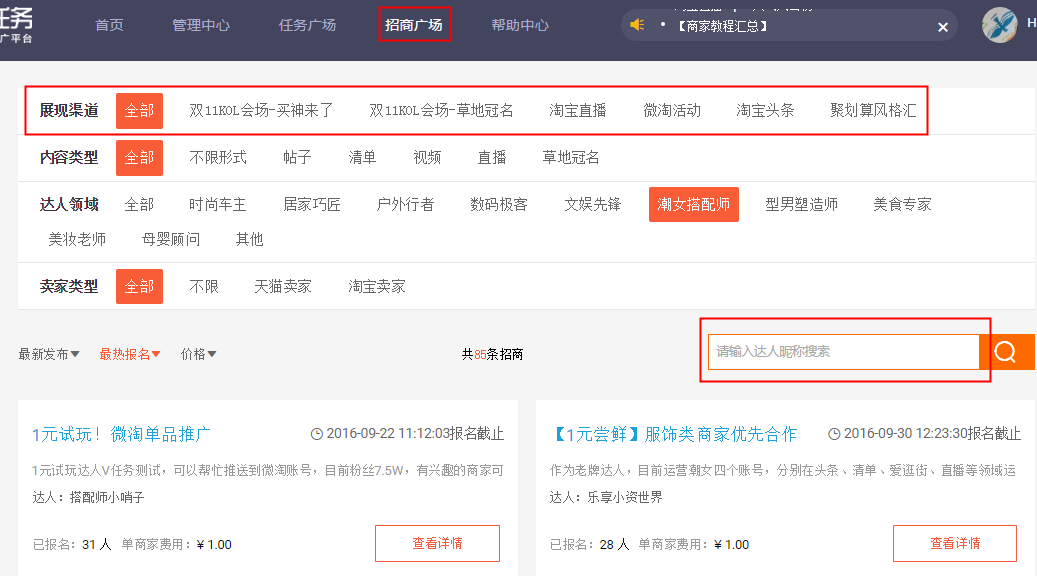
Task: Open the 招商广场 navigation tab
Action: [414, 25]
